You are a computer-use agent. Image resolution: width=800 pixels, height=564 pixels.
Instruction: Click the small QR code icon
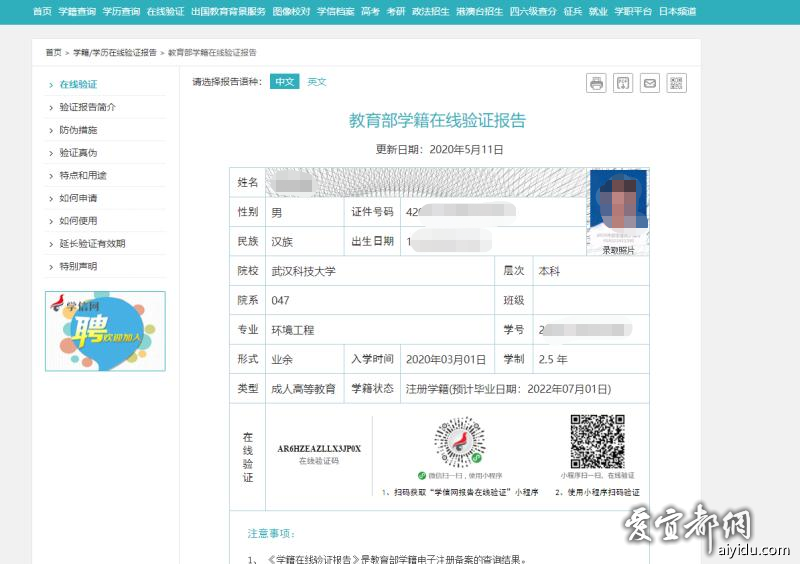click(x=677, y=83)
